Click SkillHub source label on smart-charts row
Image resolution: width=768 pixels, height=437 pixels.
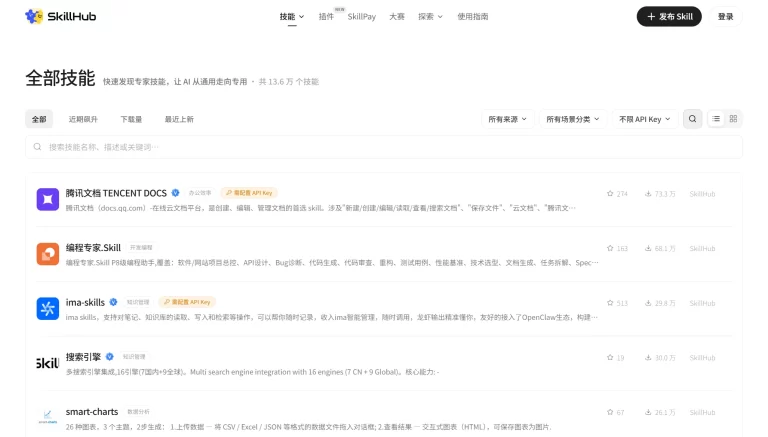point(702,413)
